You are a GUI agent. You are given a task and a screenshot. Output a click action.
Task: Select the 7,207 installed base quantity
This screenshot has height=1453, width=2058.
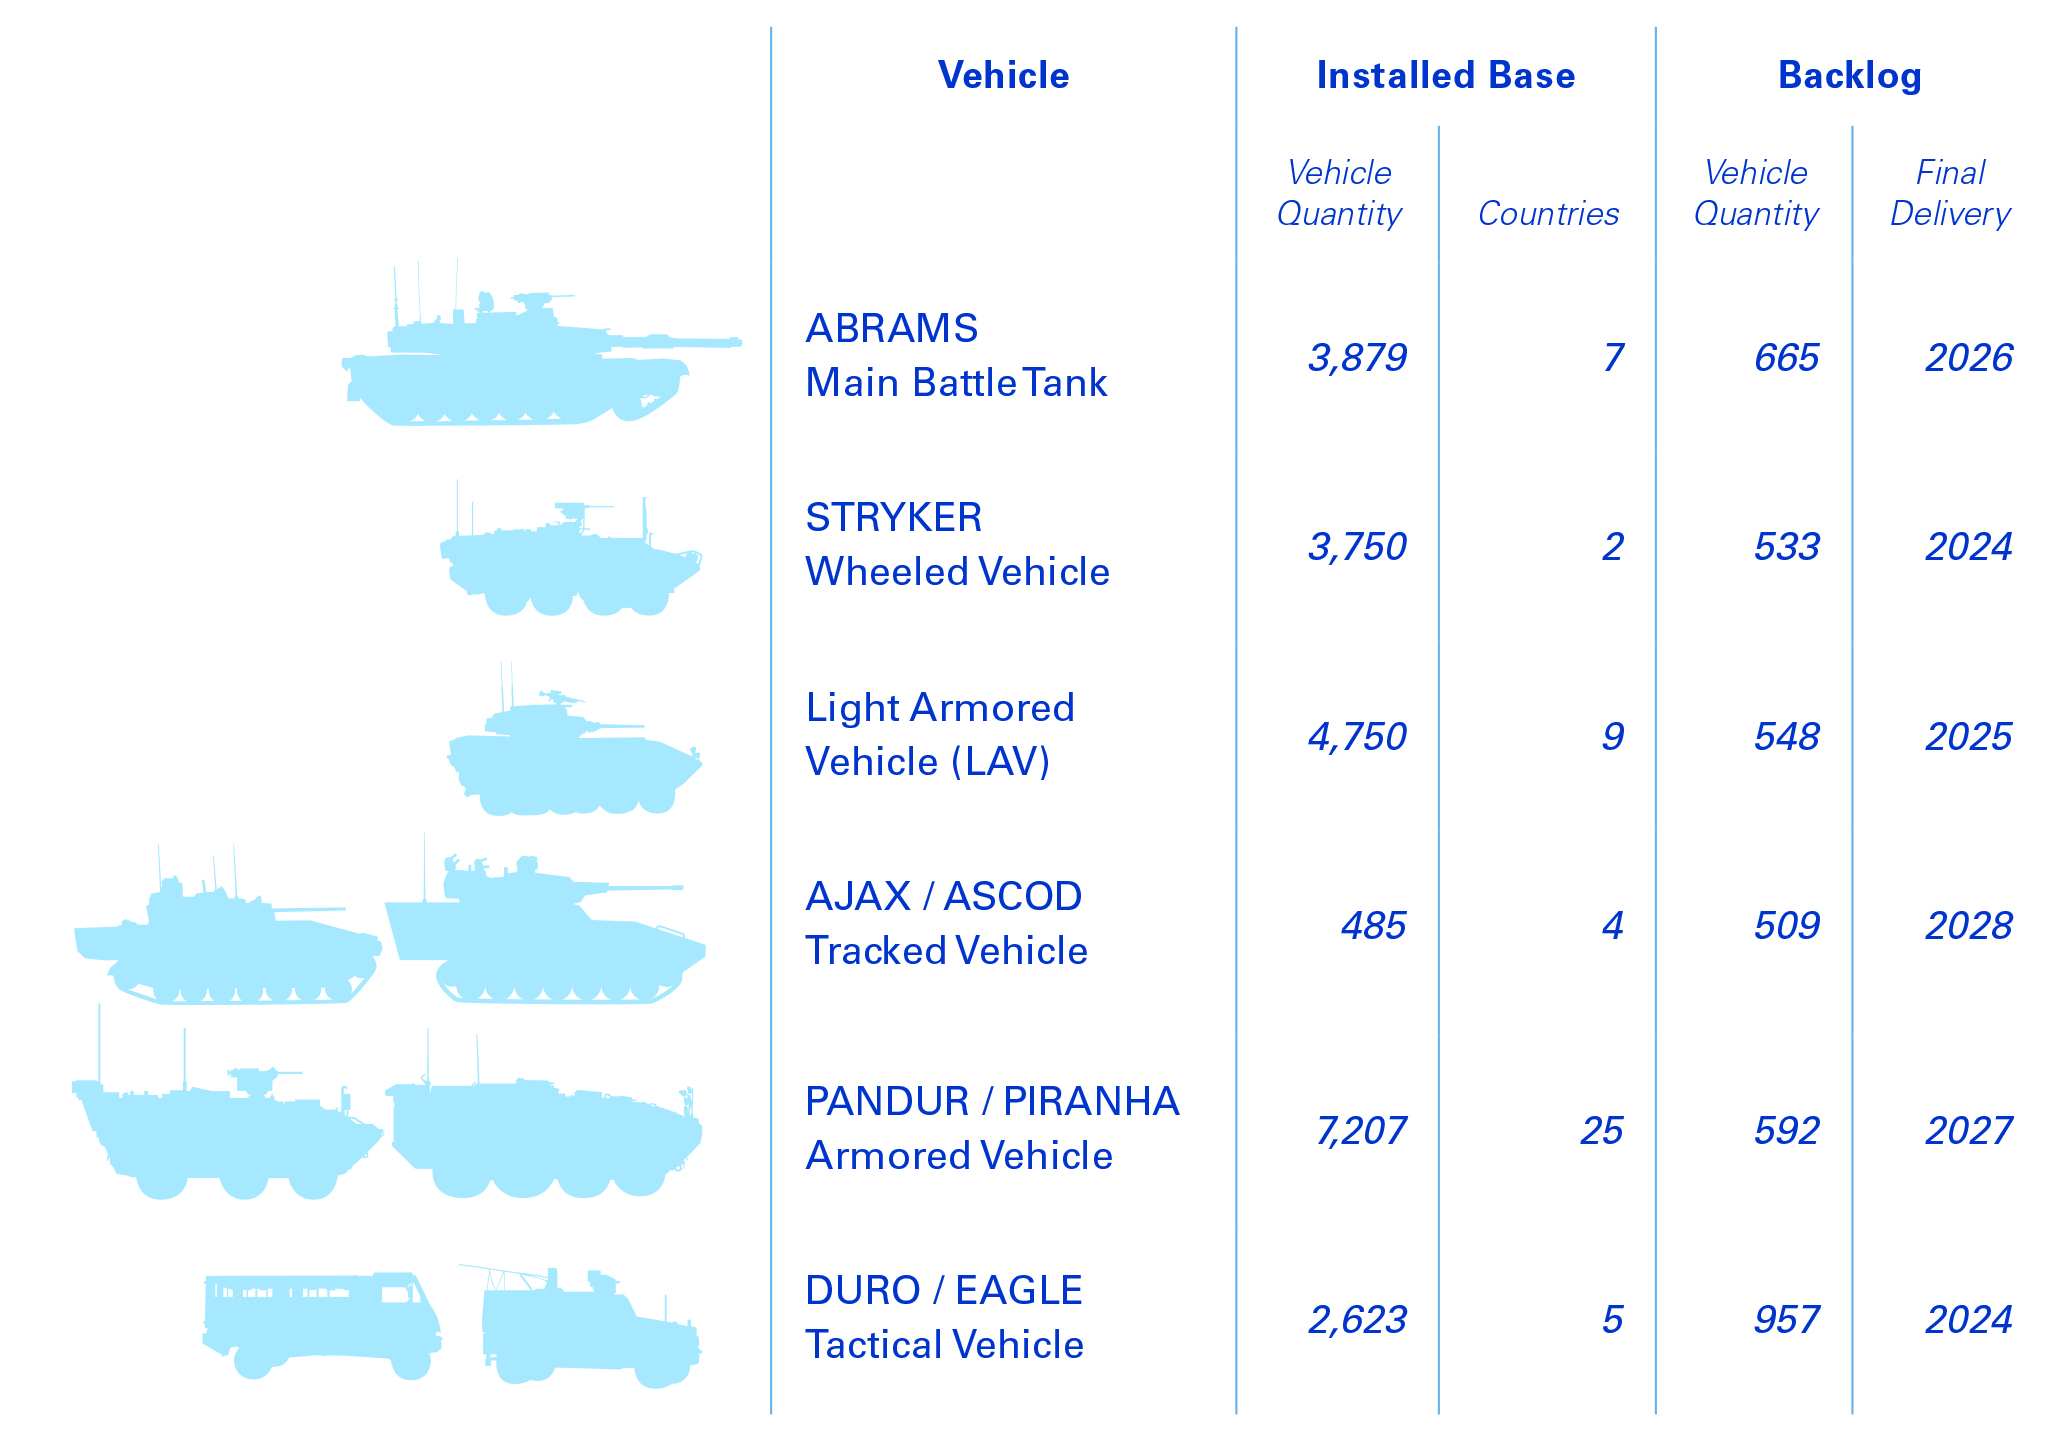pos(1360,1131)
